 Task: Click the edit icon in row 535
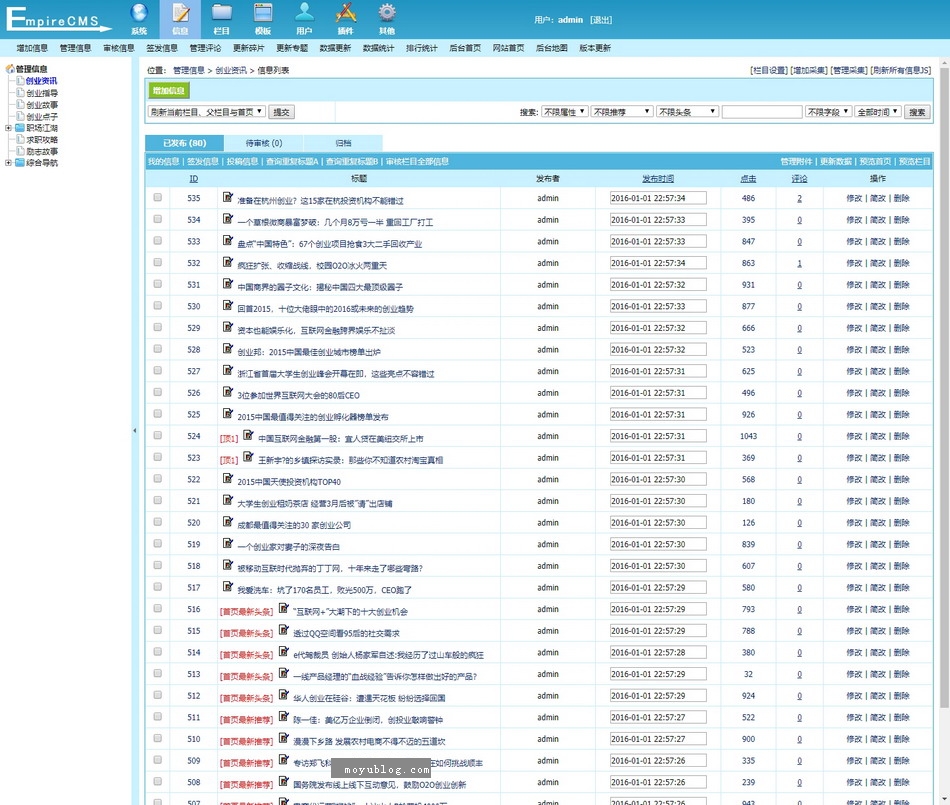[228, 197]
